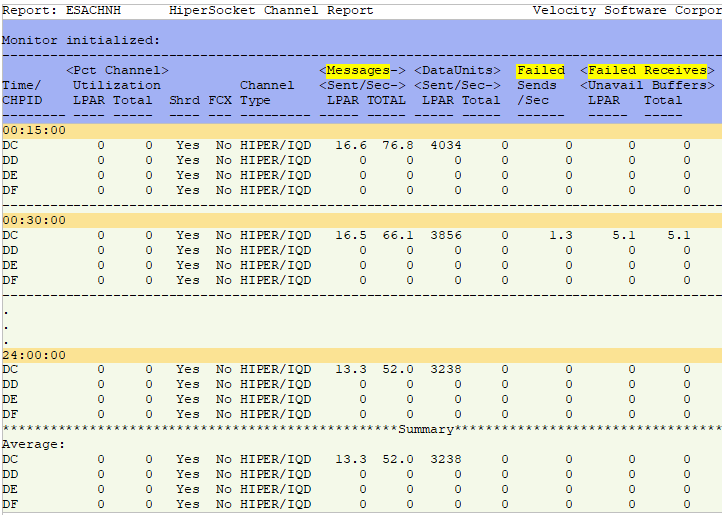The height and width of the screenshot is (515, 722).
Task: Select the 4034 data units value
Action: [x=445, y=145]
